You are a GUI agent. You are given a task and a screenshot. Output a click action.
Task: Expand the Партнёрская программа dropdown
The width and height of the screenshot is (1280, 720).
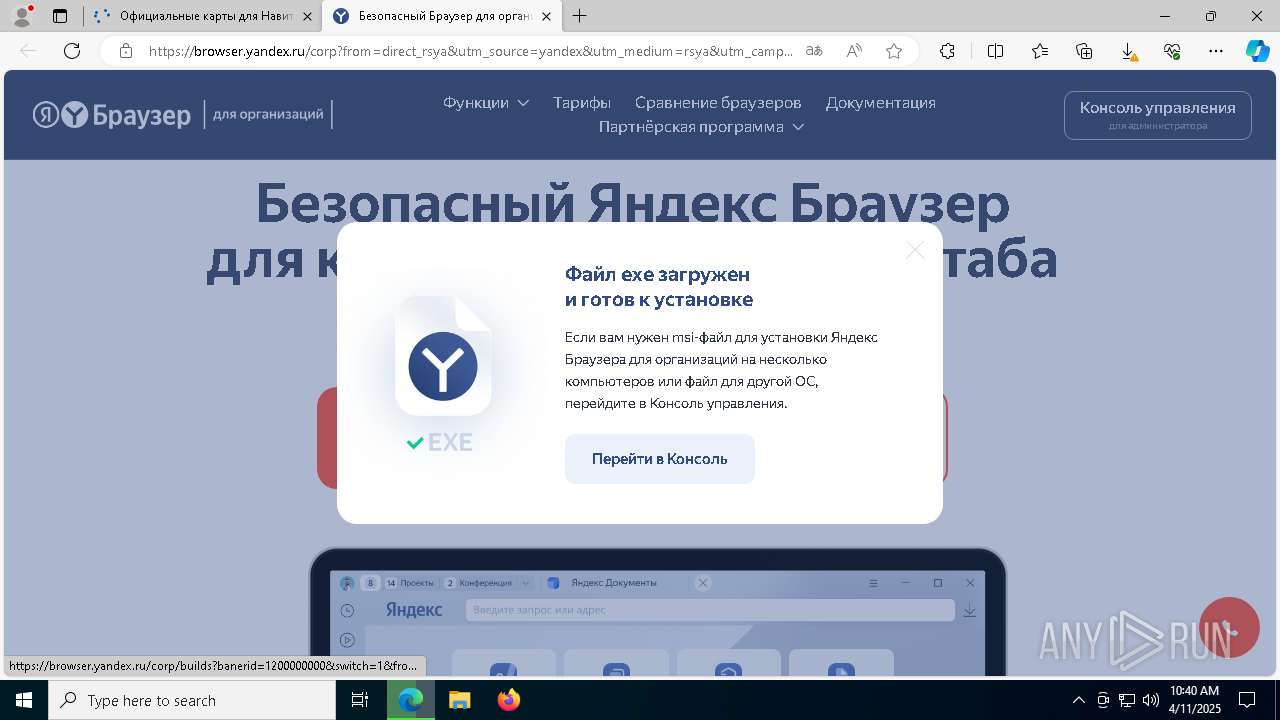(x=701, y=126)
